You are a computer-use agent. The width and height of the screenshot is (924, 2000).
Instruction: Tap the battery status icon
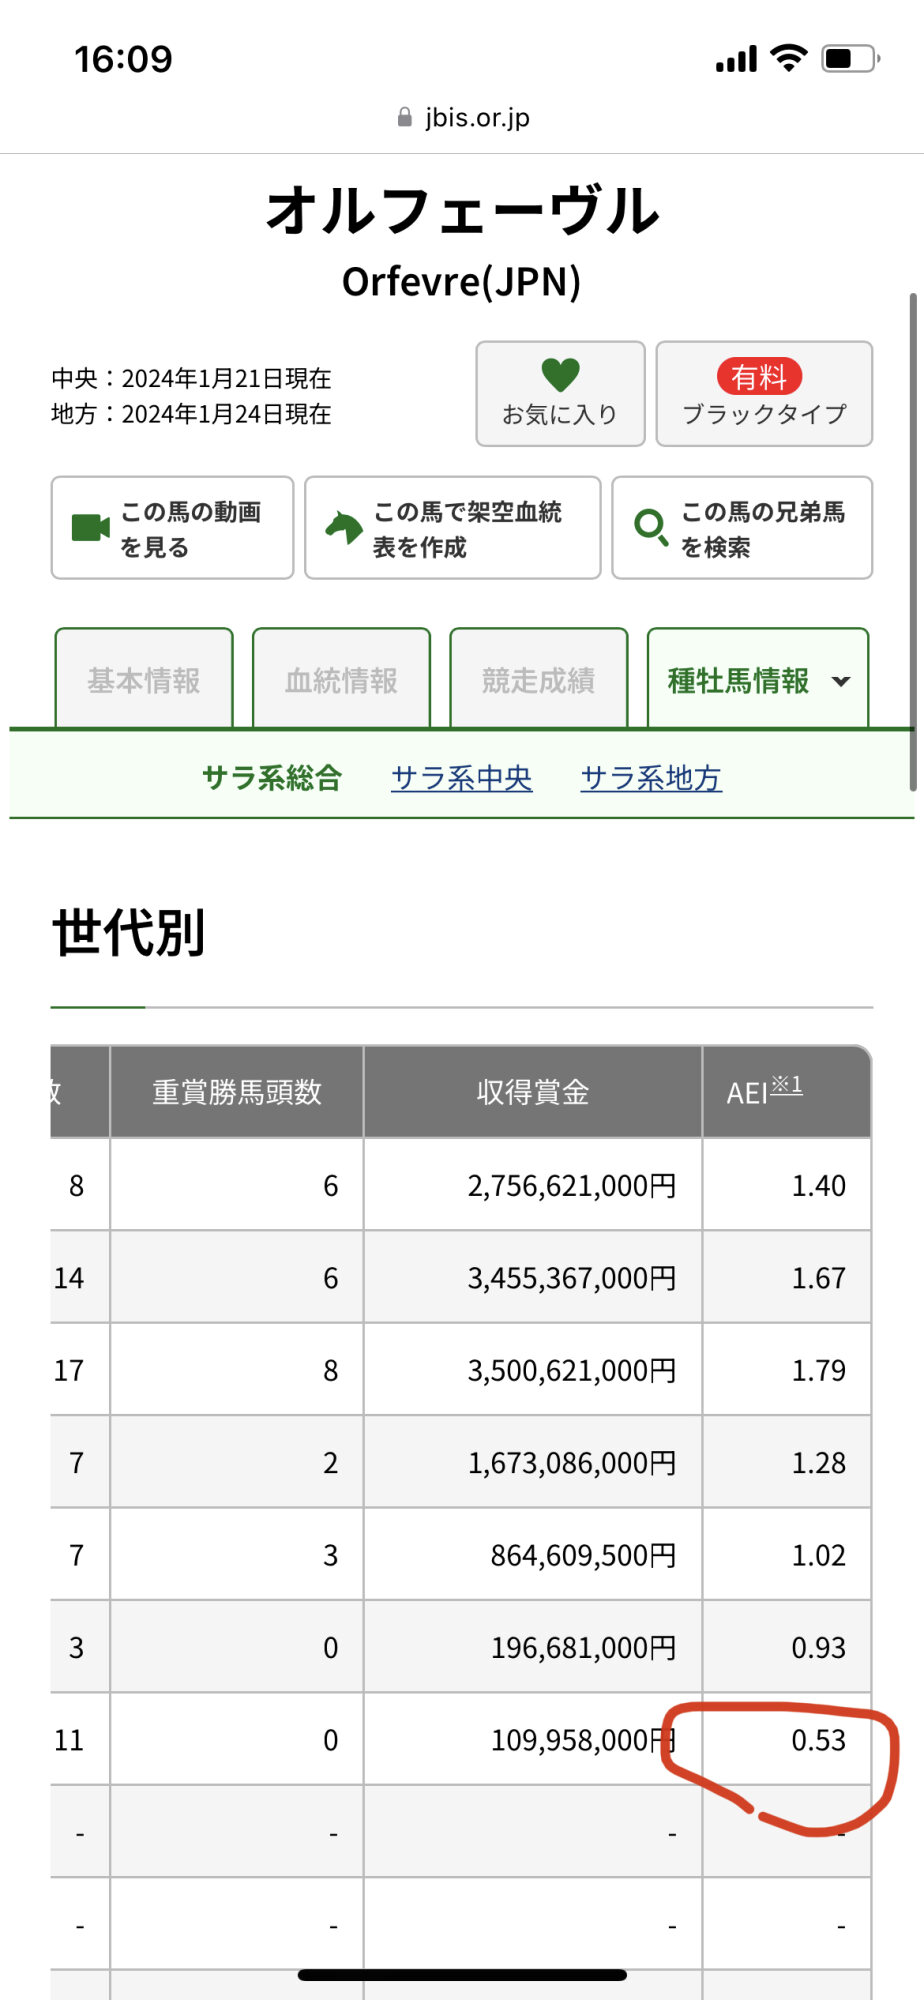point(850,58)
